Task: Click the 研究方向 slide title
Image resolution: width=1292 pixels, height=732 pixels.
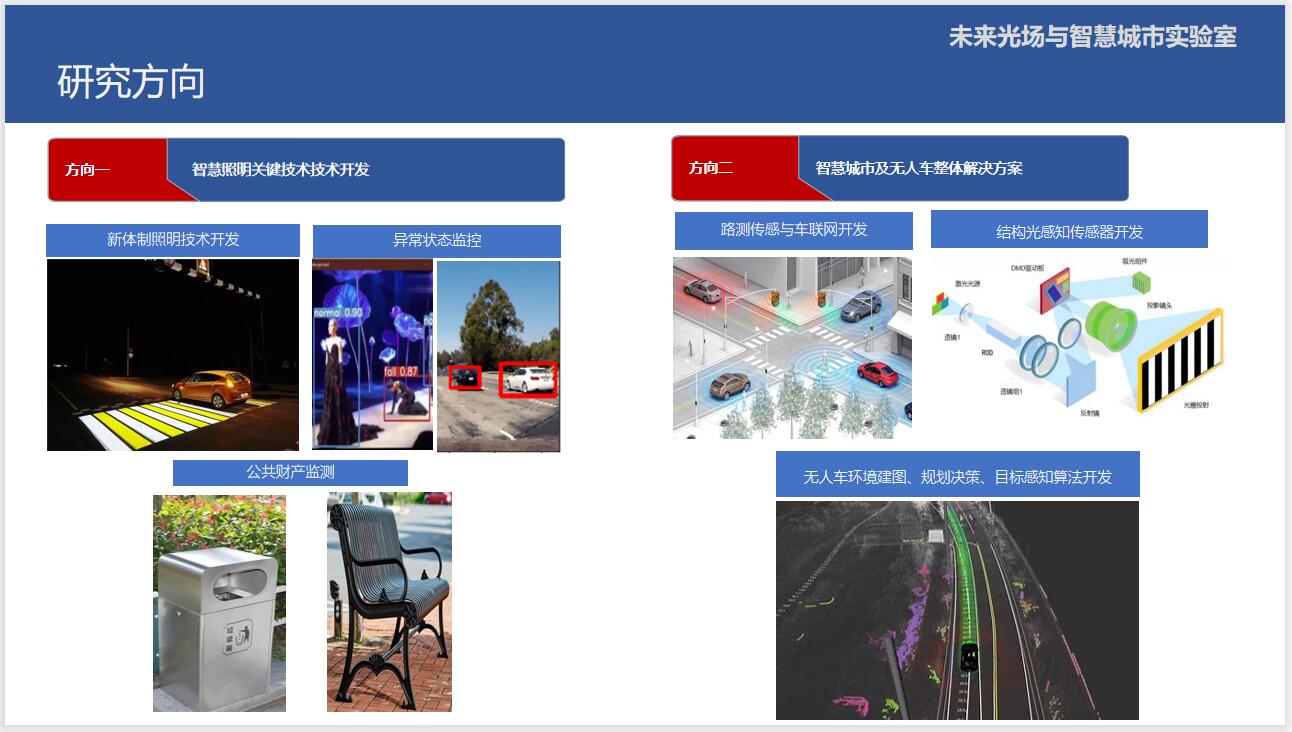Action: (131, 82)
